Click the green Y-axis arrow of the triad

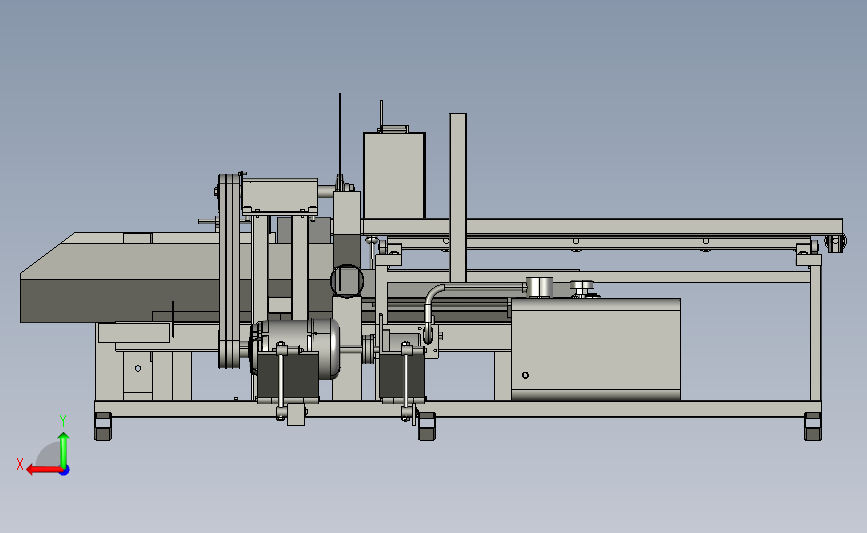click(x=64, y=450)
